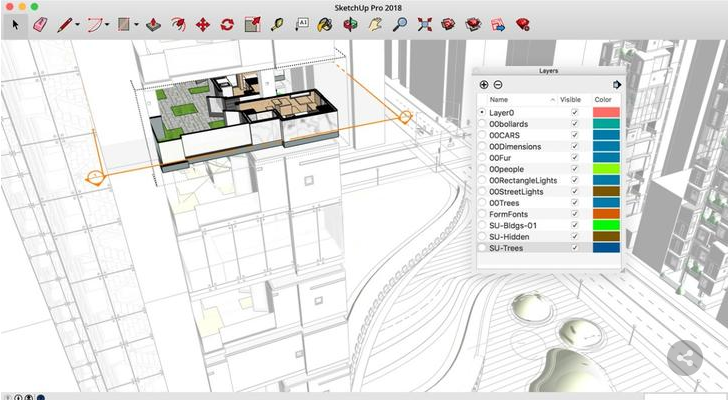Screen dimensions: 728x400
Task: Select the Zoom magnifier tool
Action: (400, 24)
